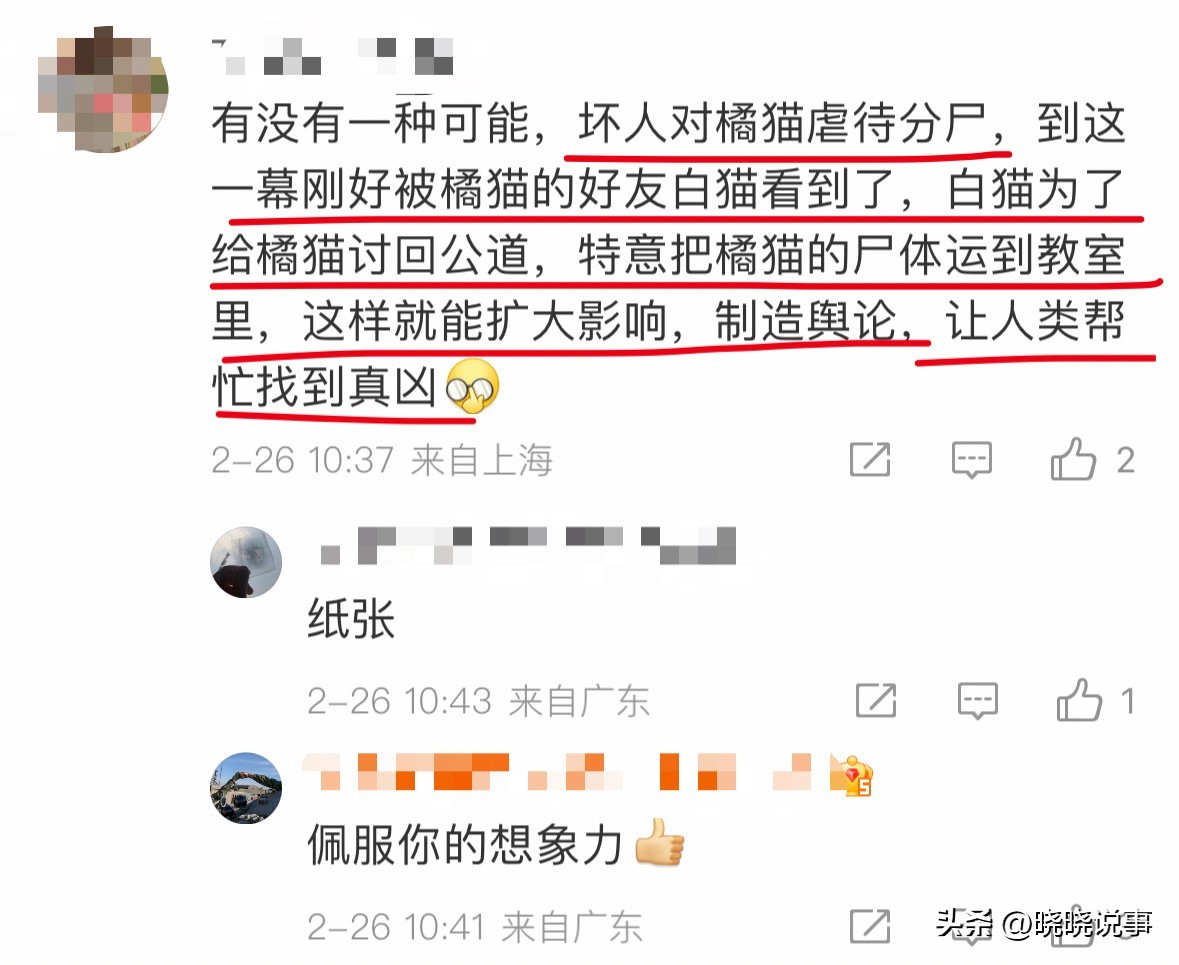Open the blurred avatar of the main commenter

coord(103,89)
